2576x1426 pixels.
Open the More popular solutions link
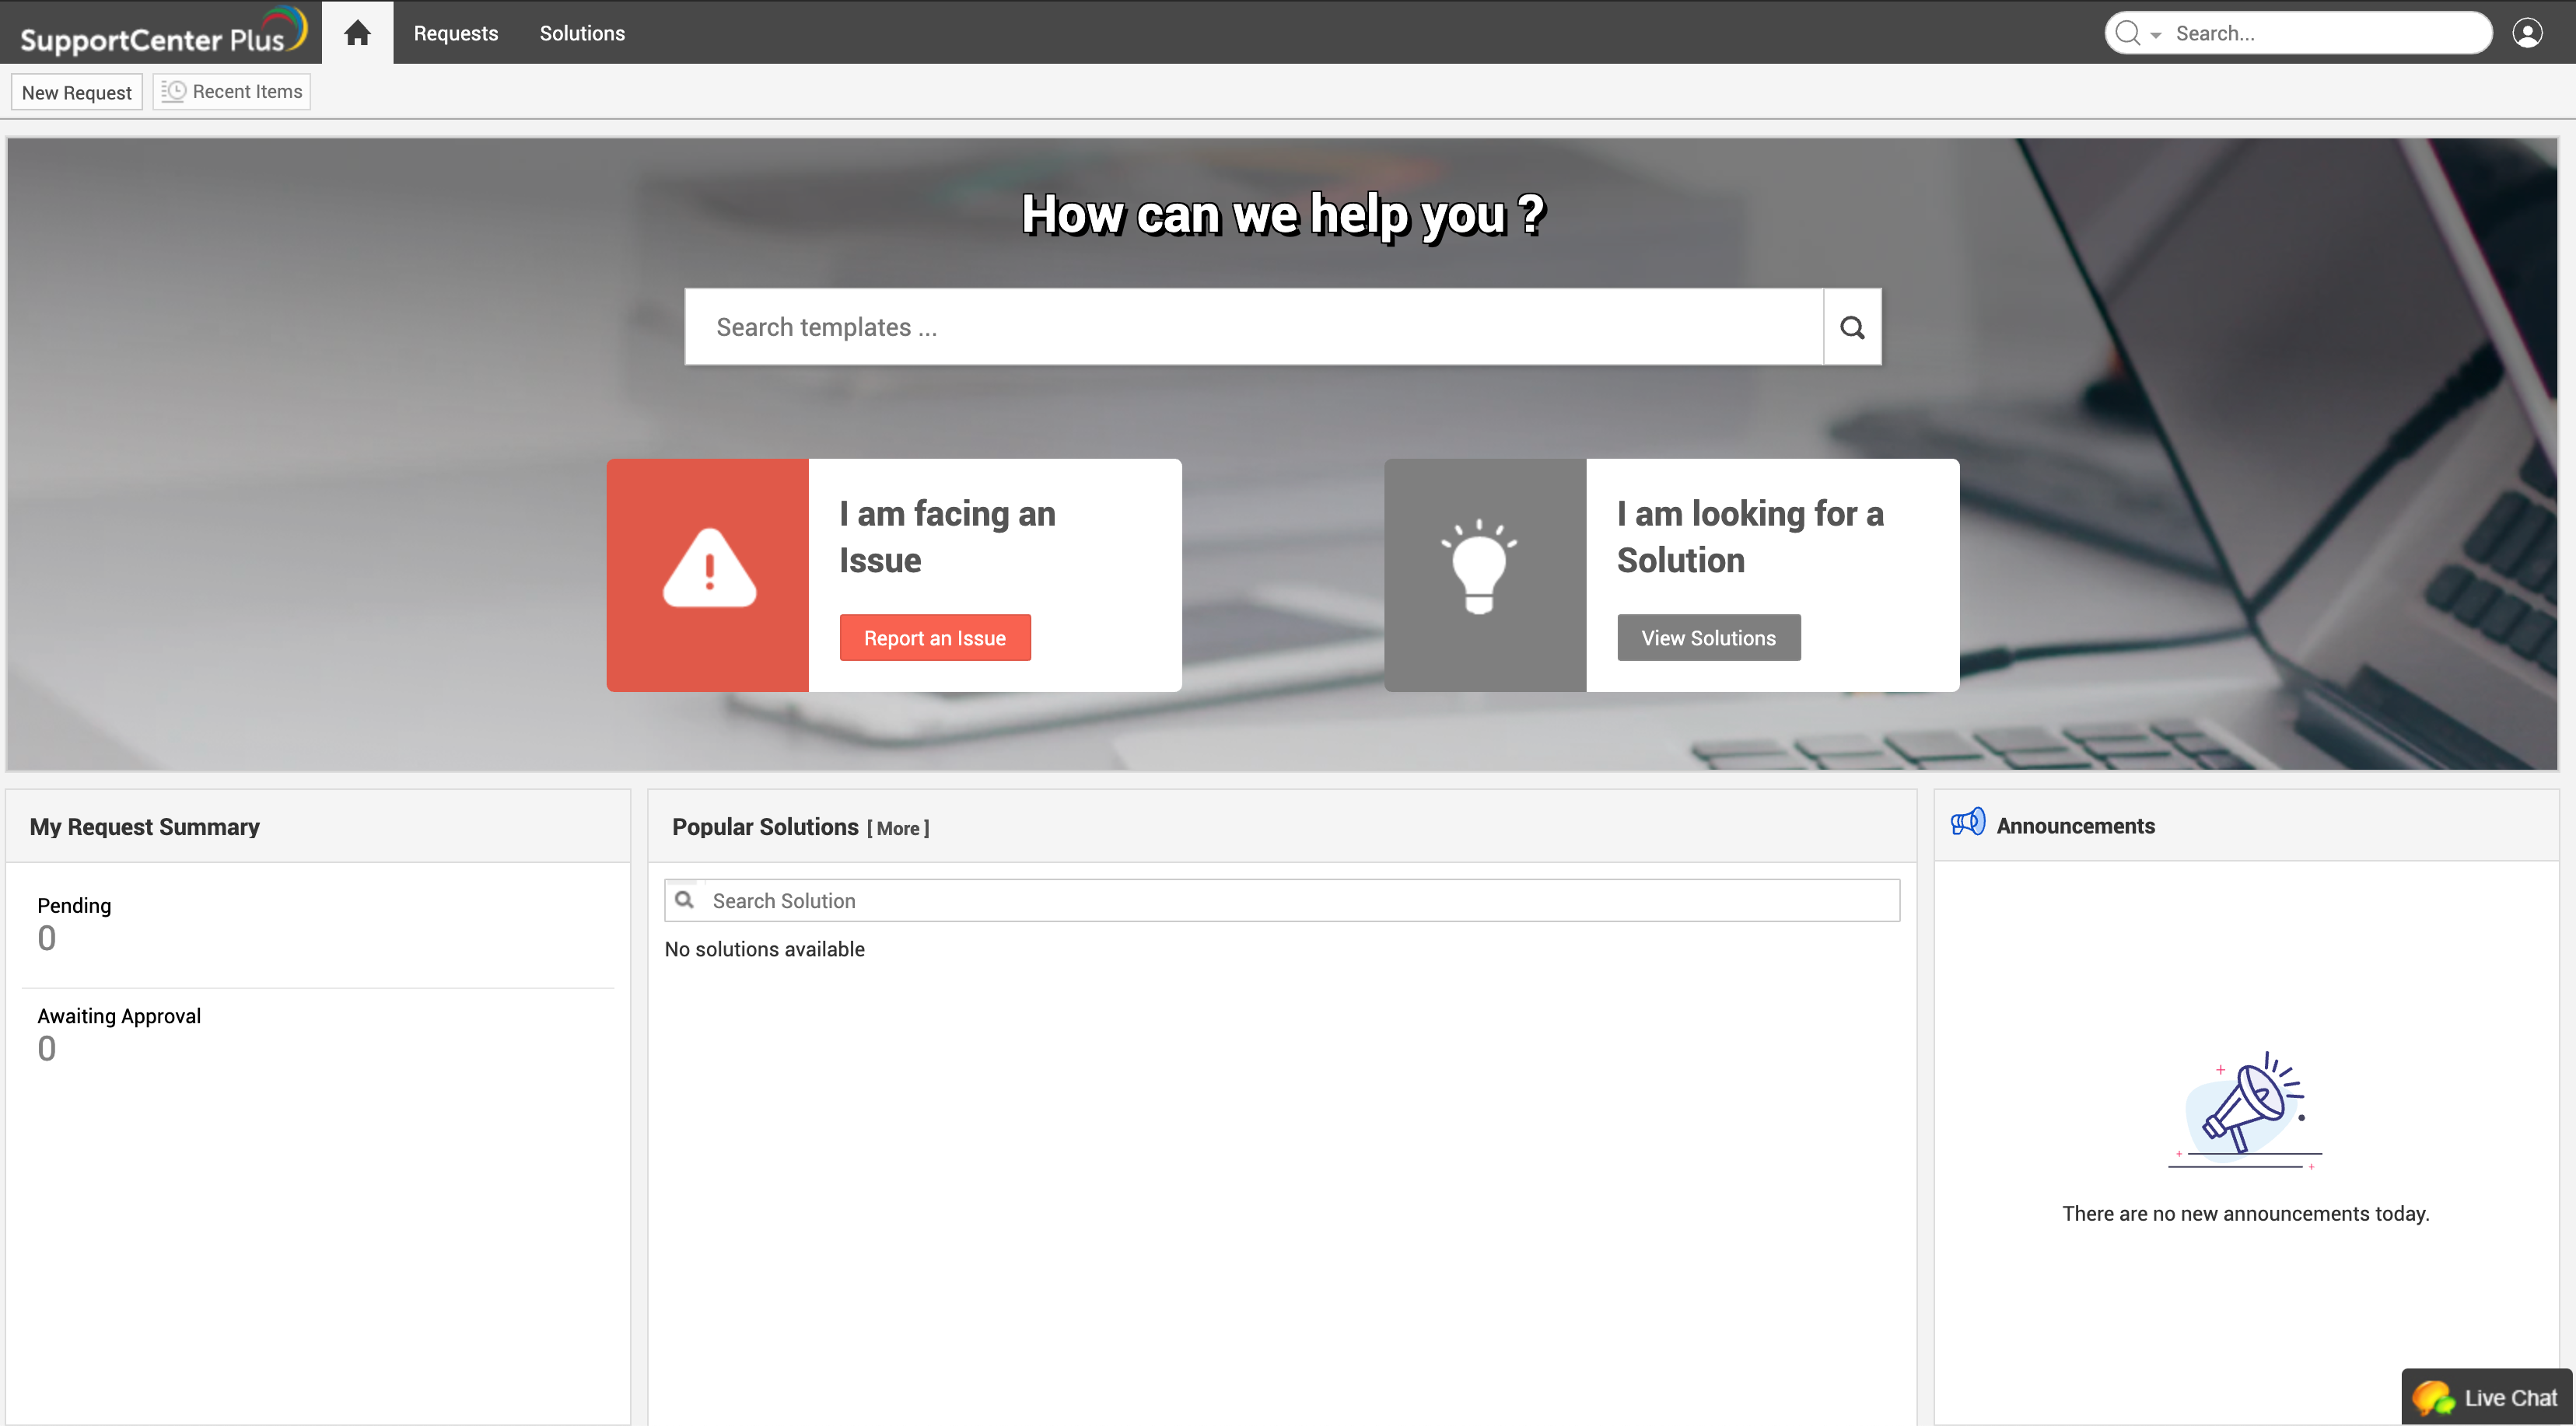pos(897,828)
